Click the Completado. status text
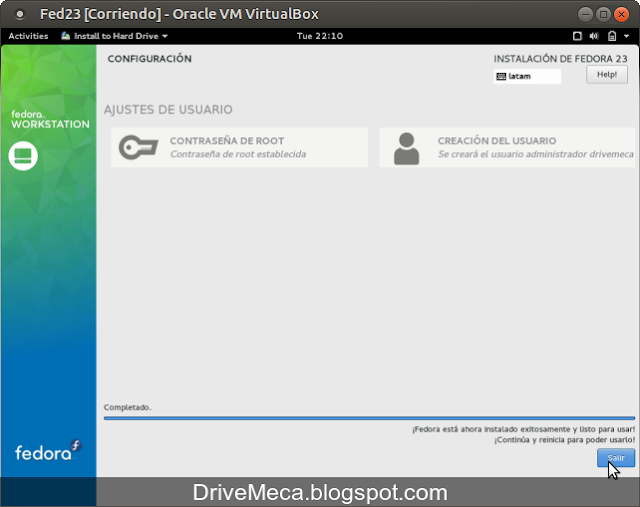The height and width of the screenshot is (507, 640). tap(127, 407)
